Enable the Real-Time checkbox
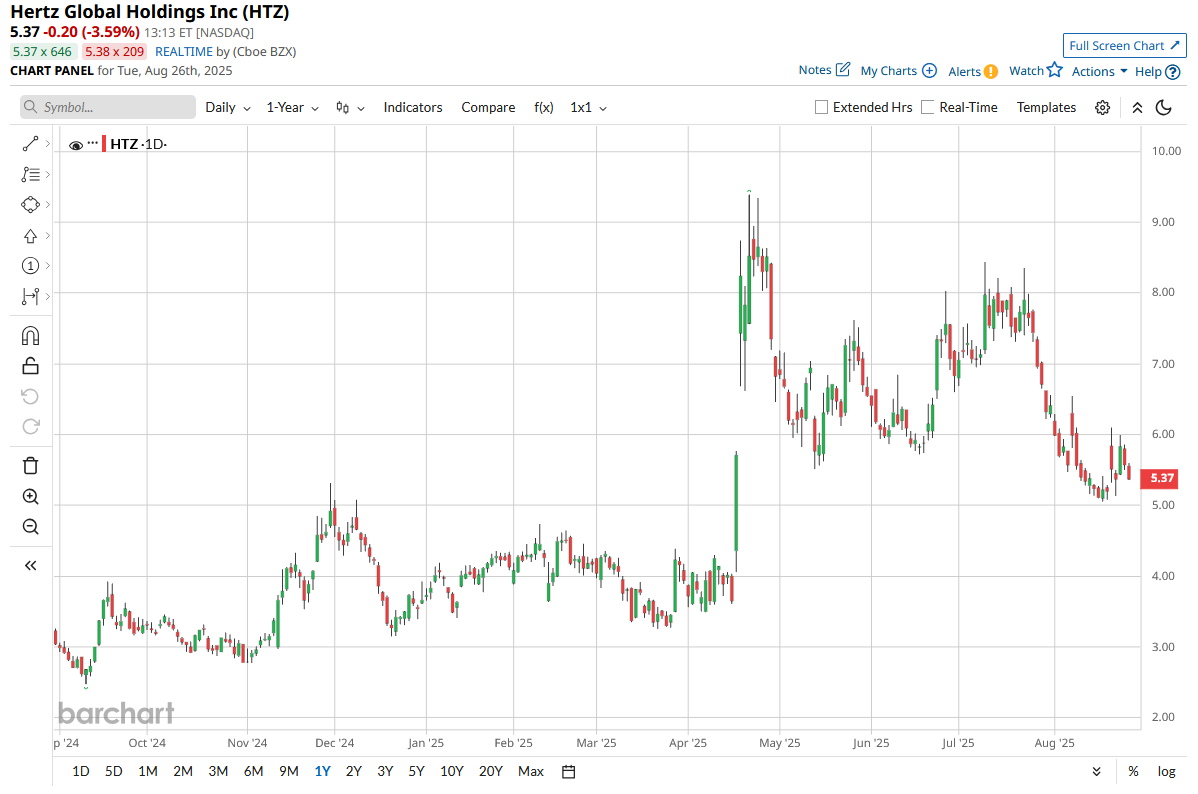Screen dimensions: 1198x794 (928, 108)
